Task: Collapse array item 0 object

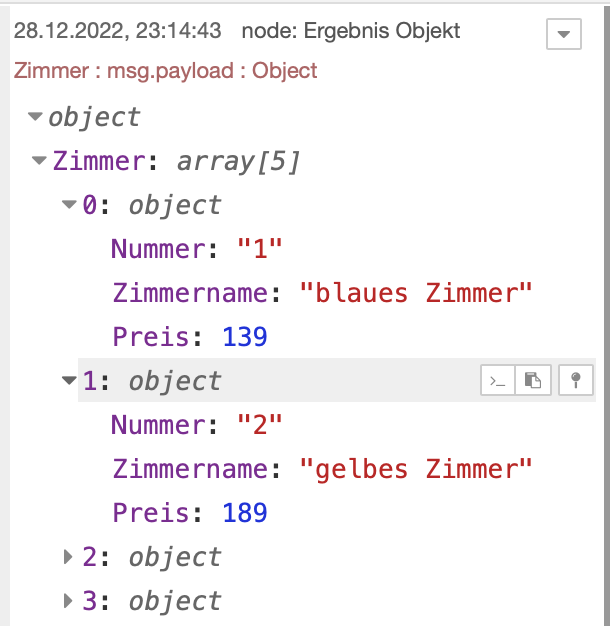Action: [69, 205]
